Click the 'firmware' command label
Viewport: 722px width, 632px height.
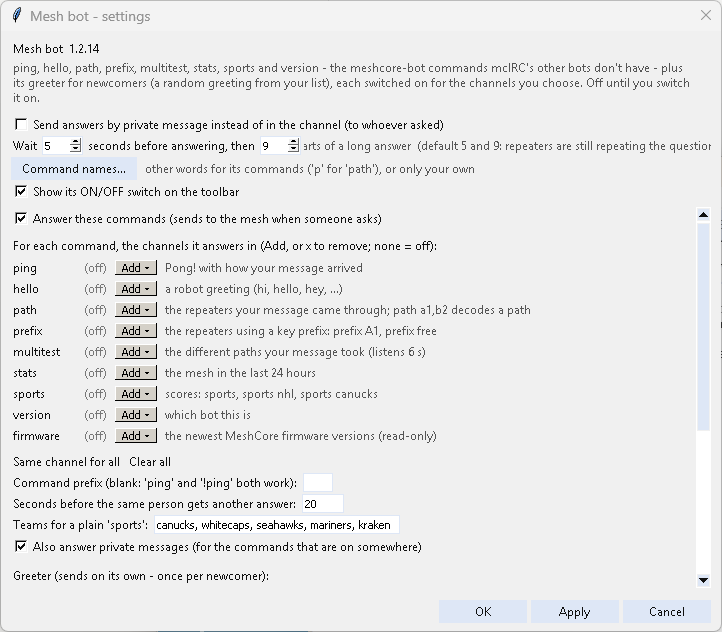pyautogui.click(x=36, y=436)
